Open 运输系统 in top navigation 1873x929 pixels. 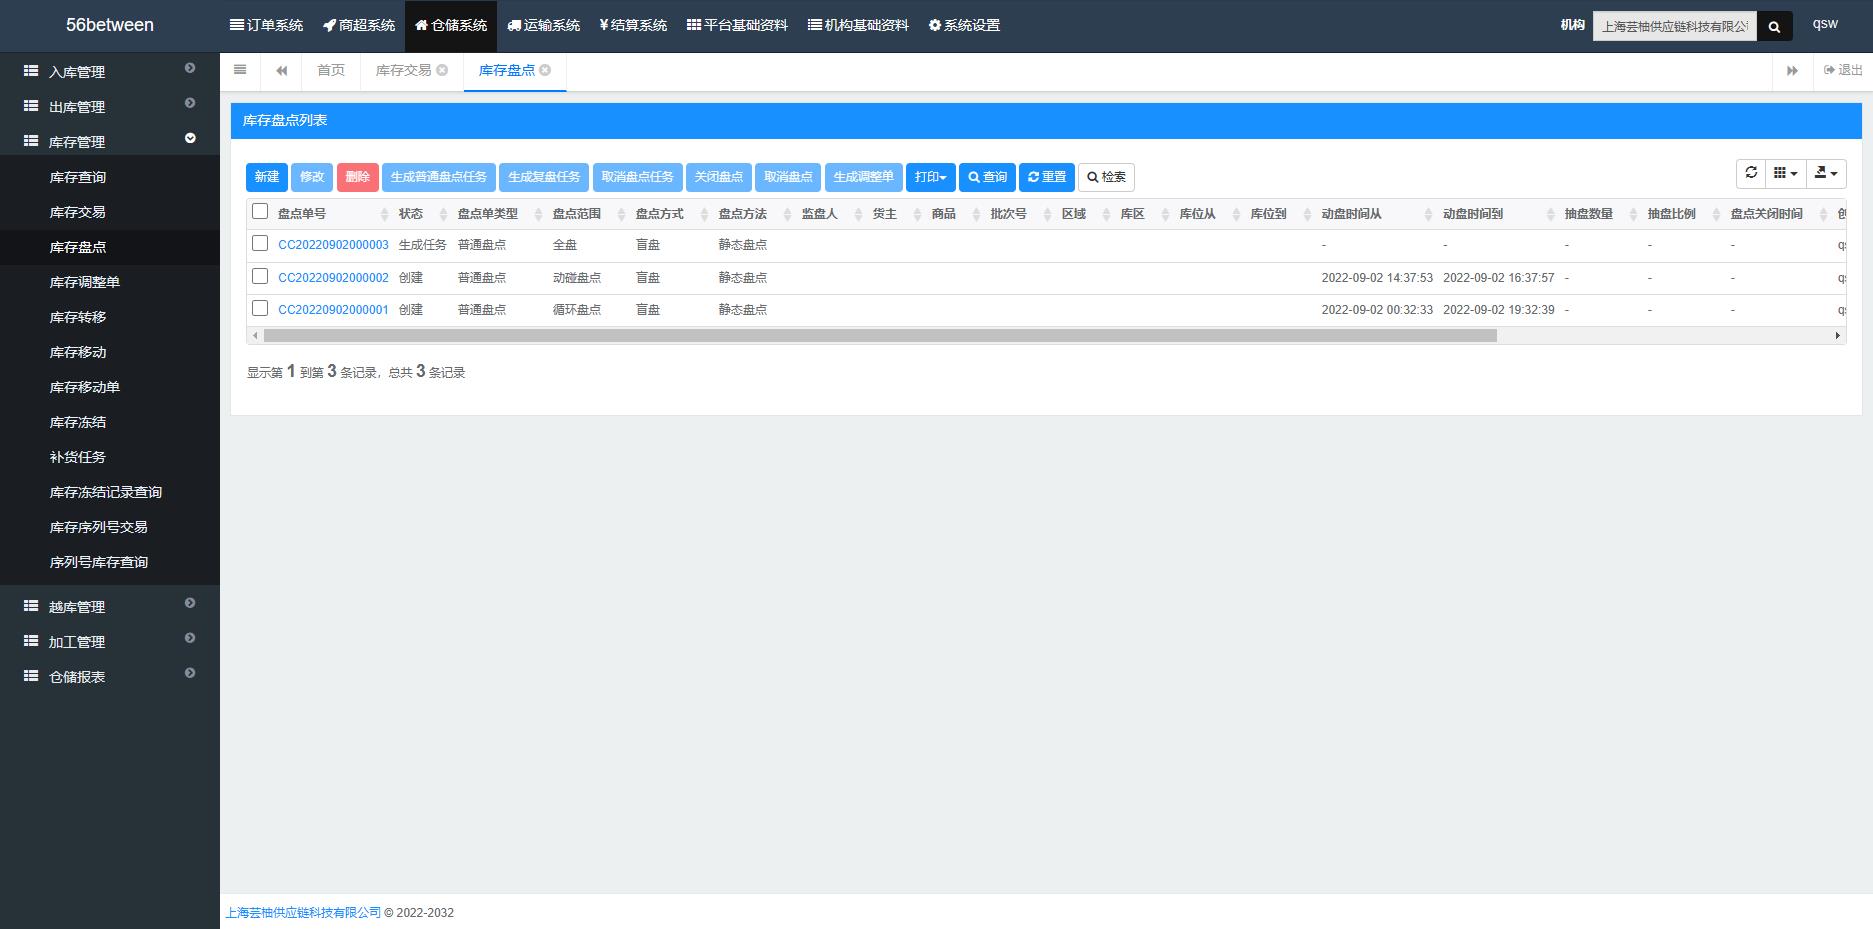click(543, 25)
